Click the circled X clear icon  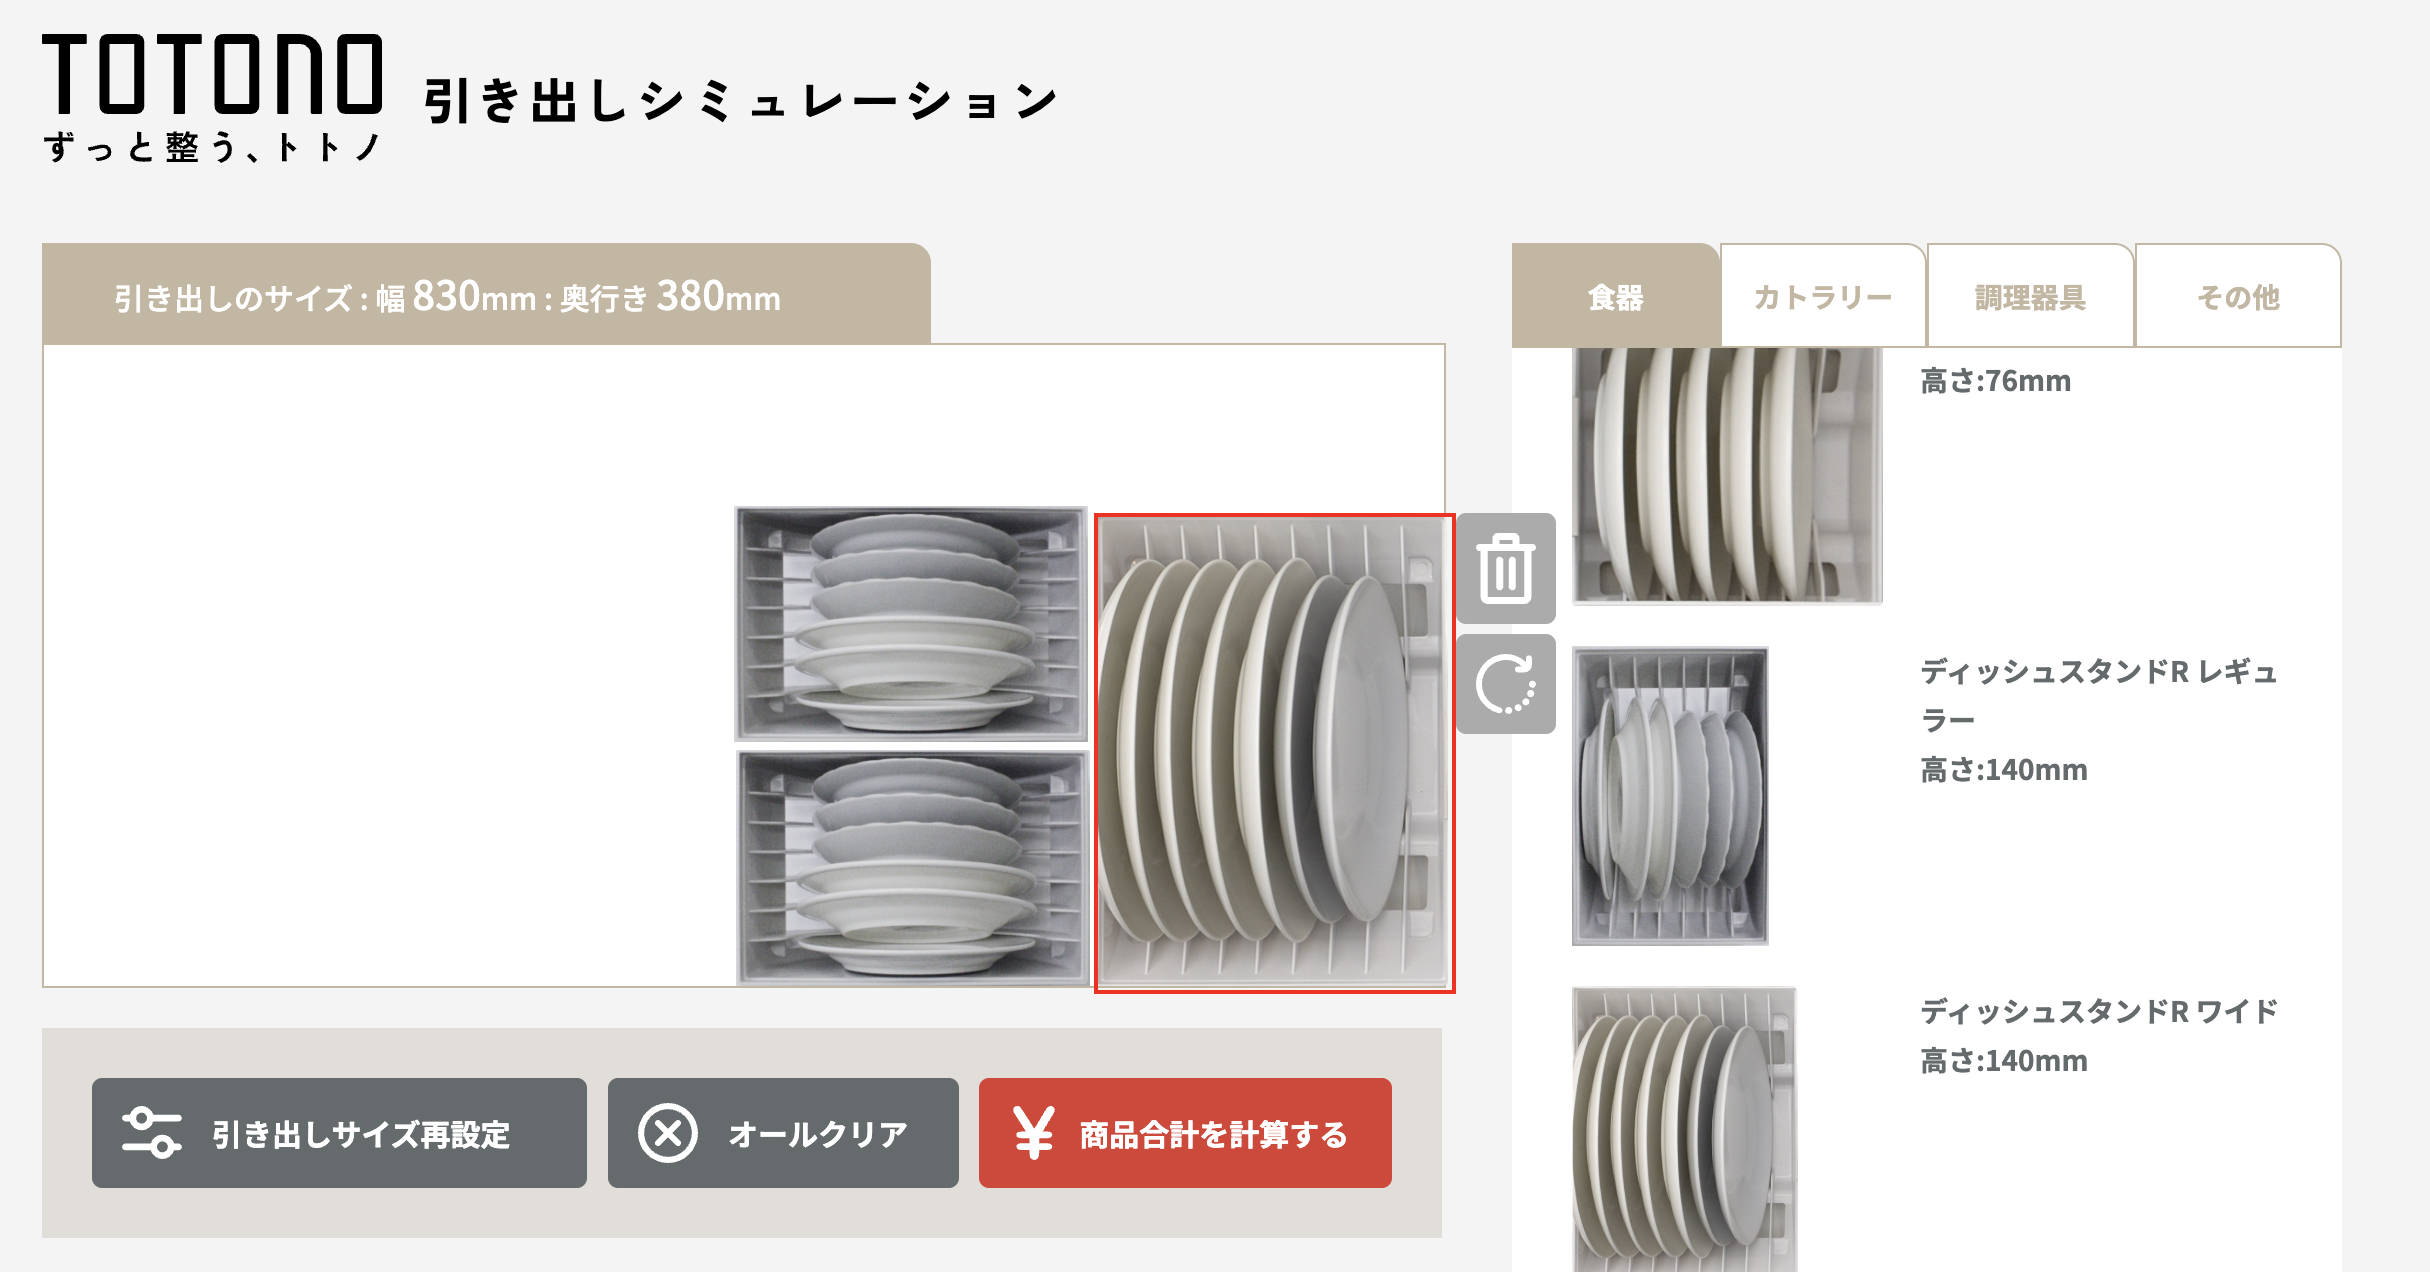coord(667,1133)
